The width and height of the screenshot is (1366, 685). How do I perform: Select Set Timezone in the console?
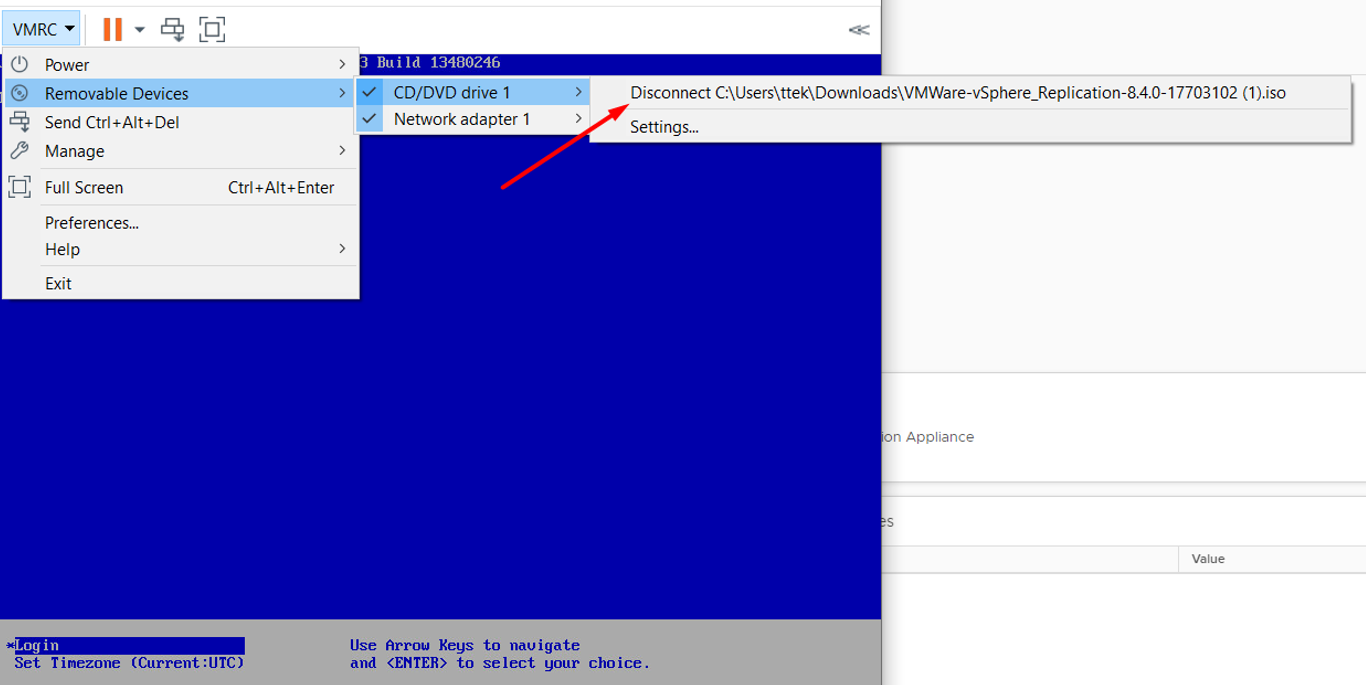(x=128, y=663)
